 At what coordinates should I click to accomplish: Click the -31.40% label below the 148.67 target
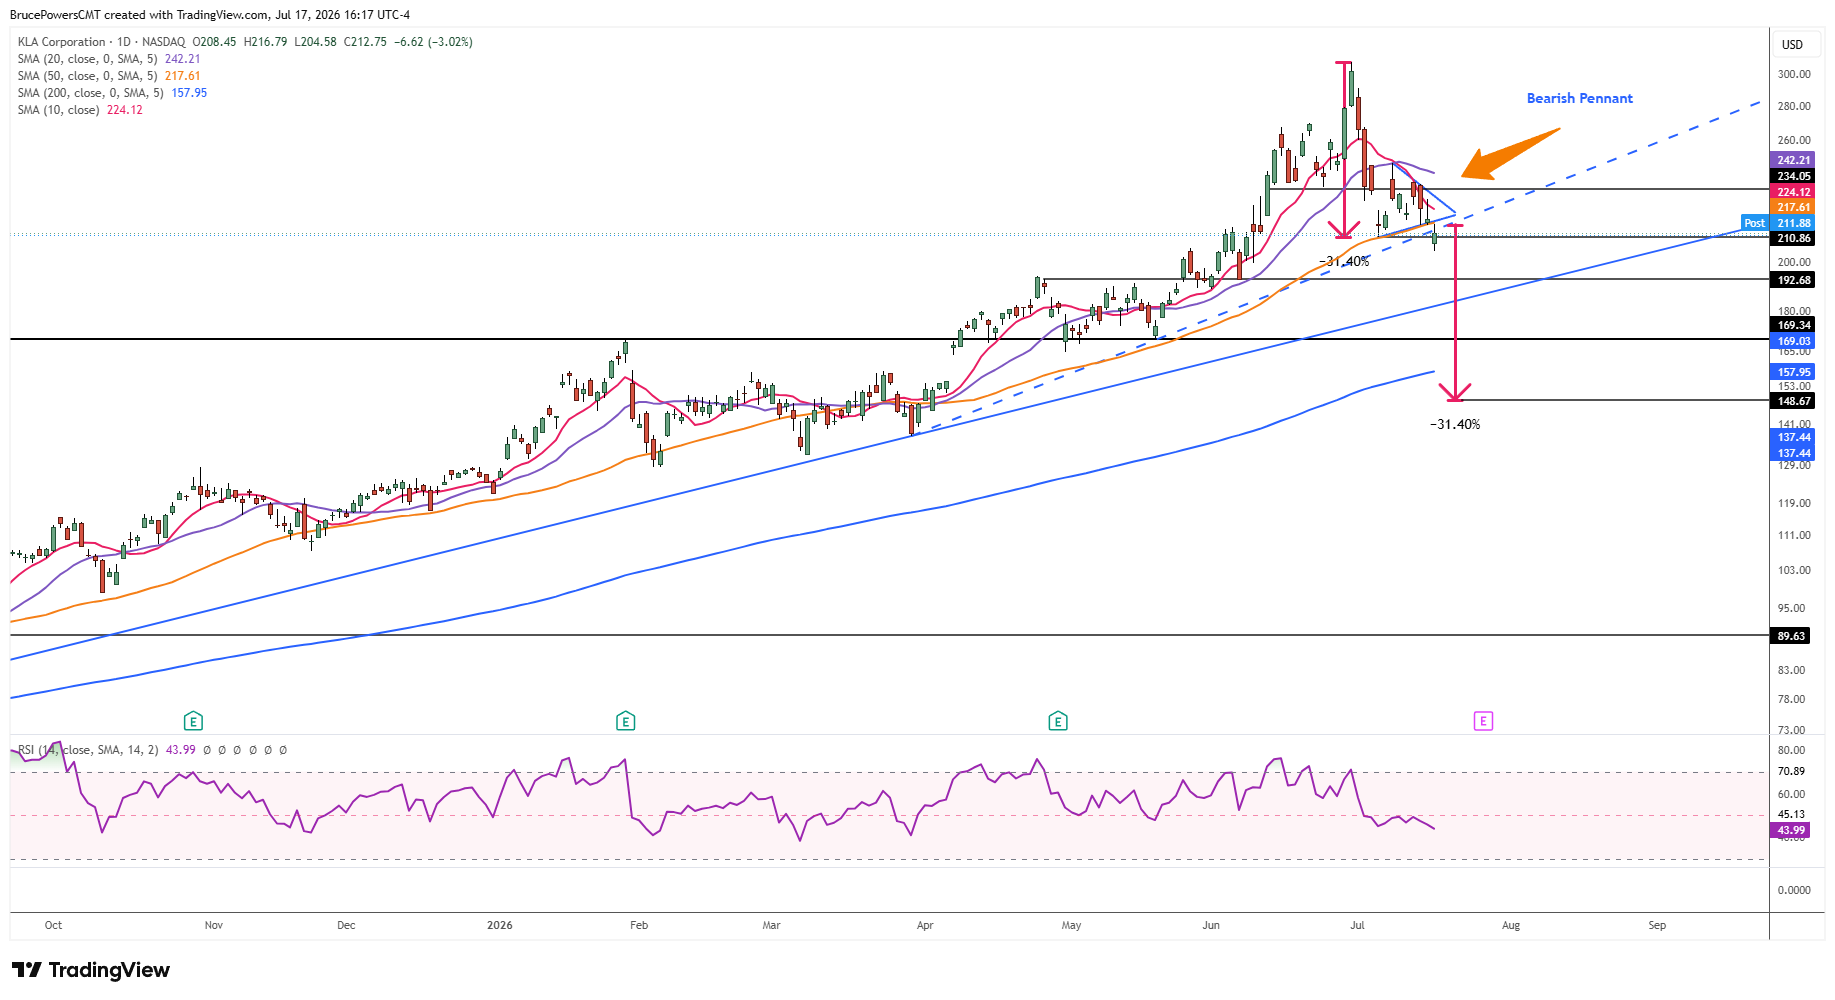1455,425
